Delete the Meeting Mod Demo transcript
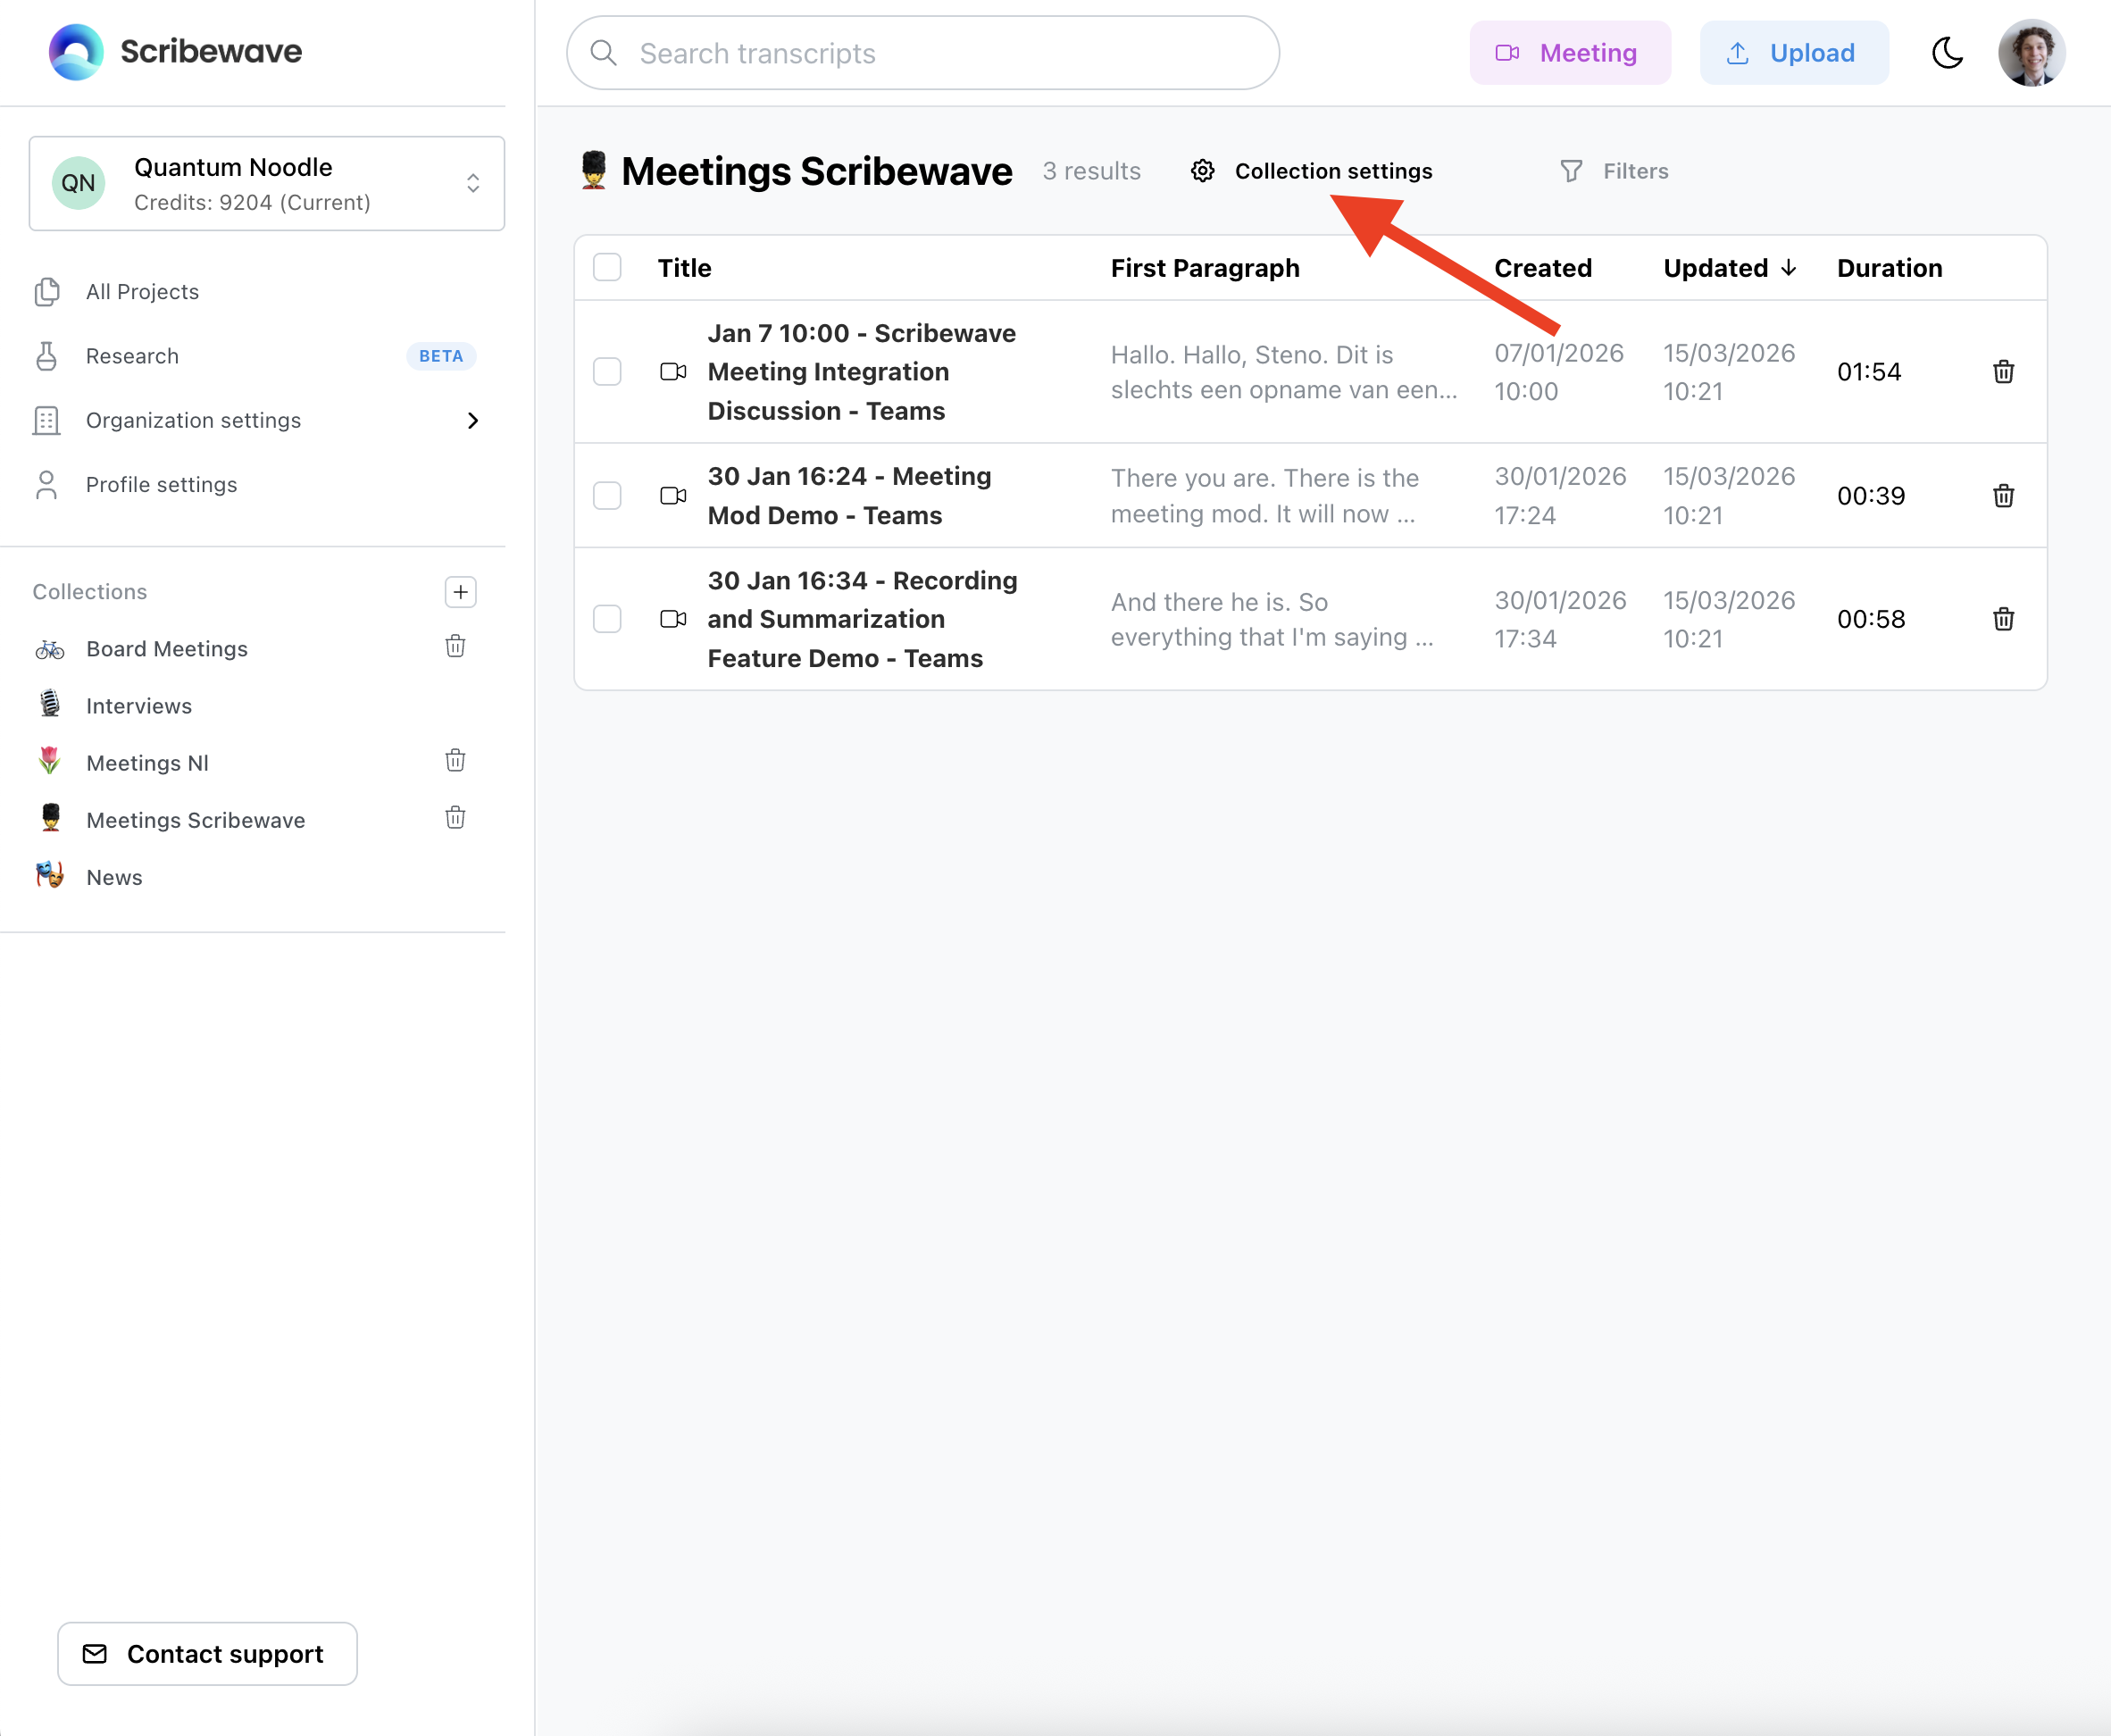This screenshot has height=1736, width=2111. pos(2003,496)
